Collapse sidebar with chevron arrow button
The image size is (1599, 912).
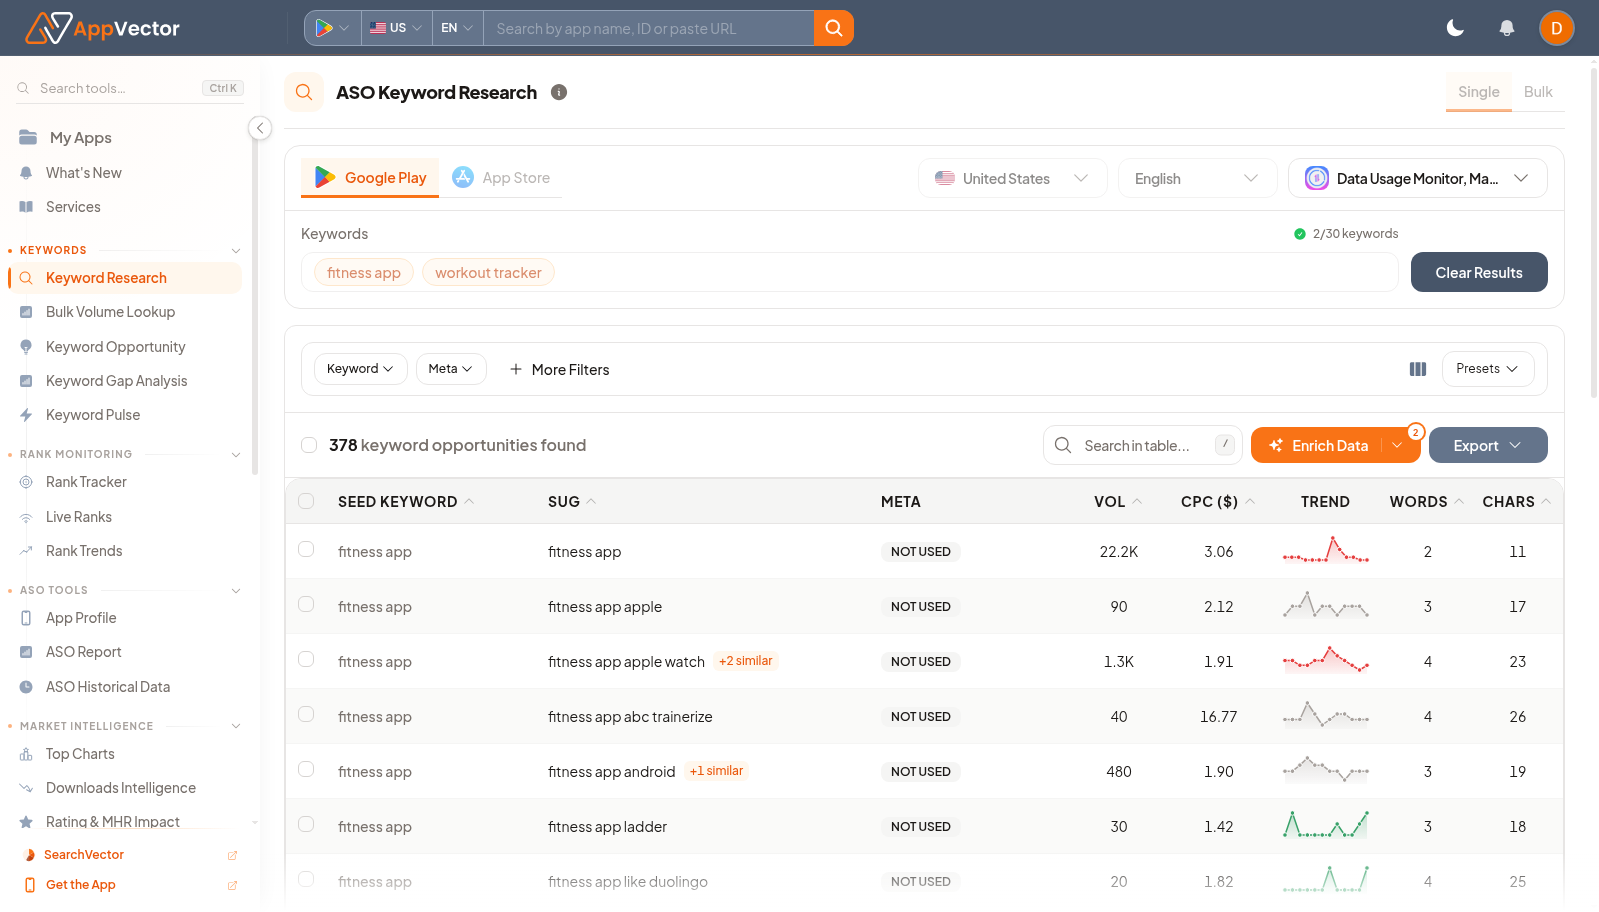(260, 128)
